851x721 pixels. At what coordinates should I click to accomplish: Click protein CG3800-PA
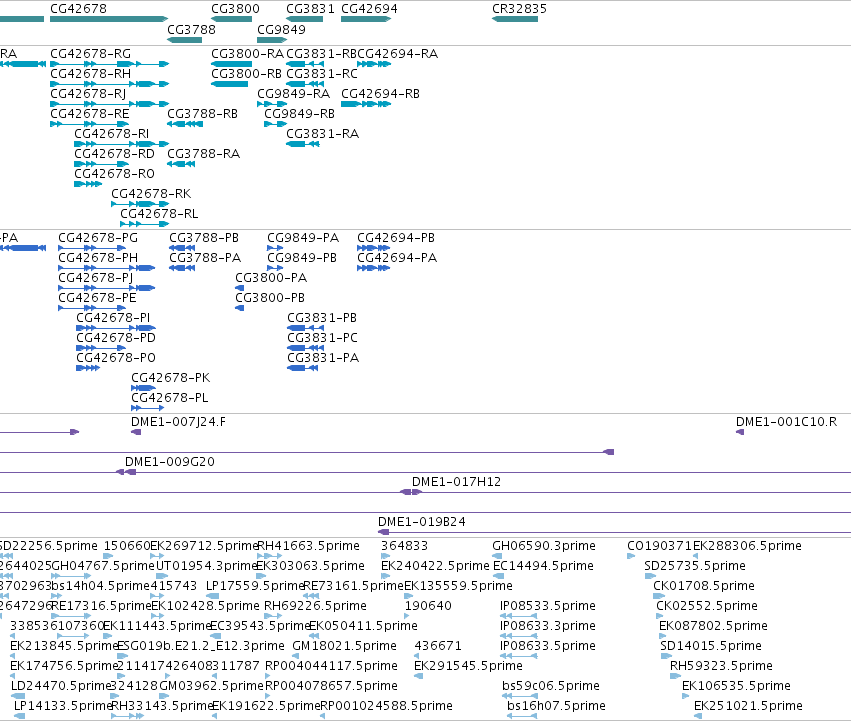(239, 288)
